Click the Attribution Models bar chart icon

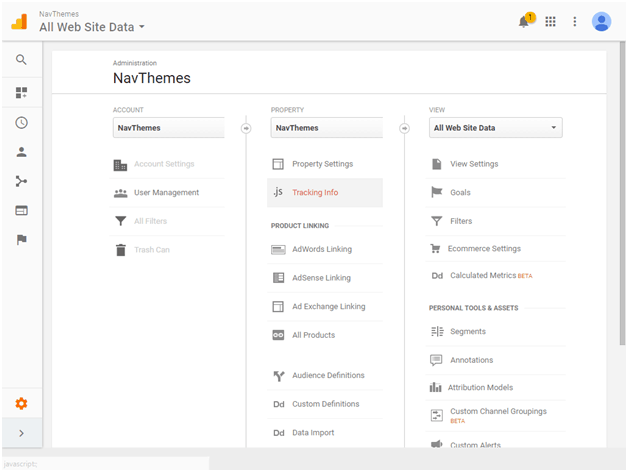[435, 387]
